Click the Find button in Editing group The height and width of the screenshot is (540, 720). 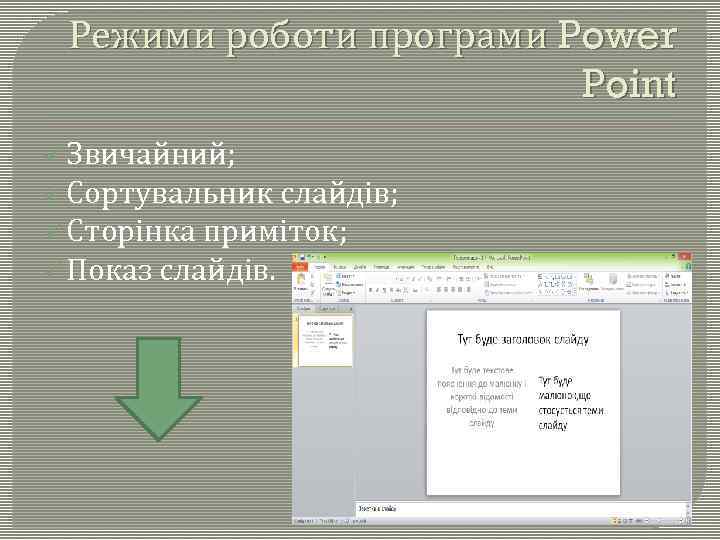[x=672, y=276]
